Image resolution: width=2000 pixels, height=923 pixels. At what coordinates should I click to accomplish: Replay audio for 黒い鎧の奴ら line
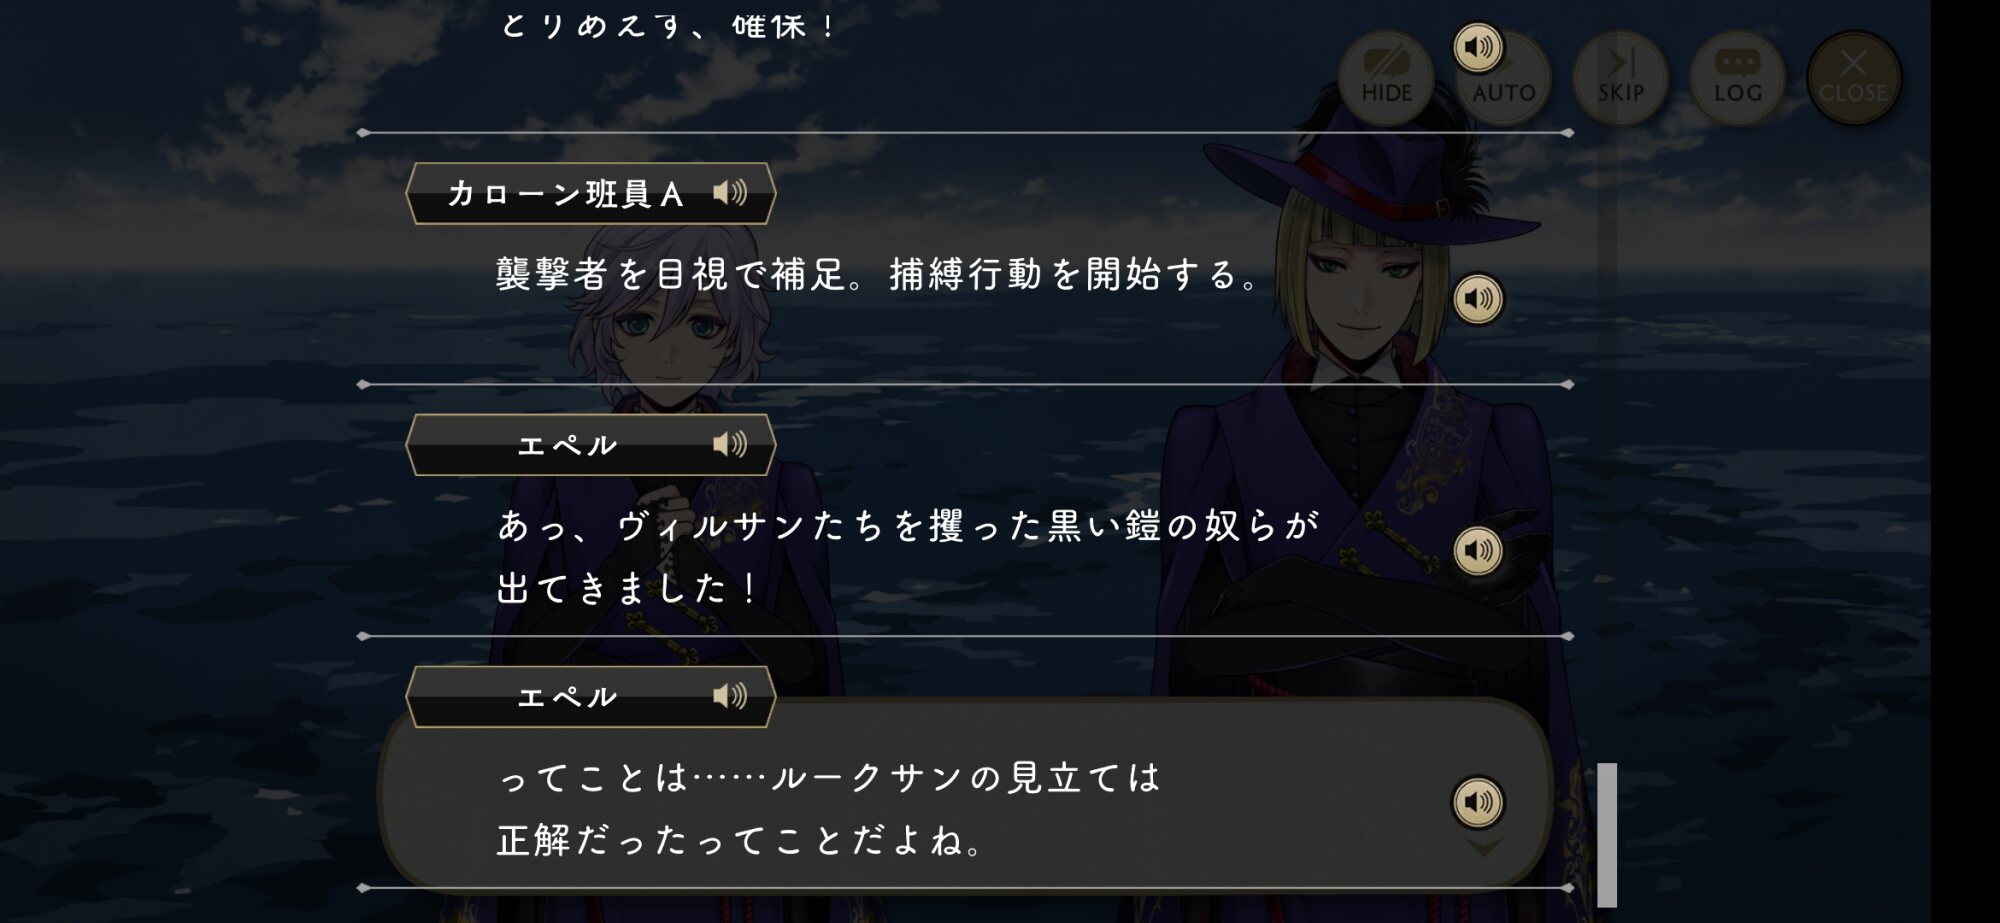[x=1478, y=551]
